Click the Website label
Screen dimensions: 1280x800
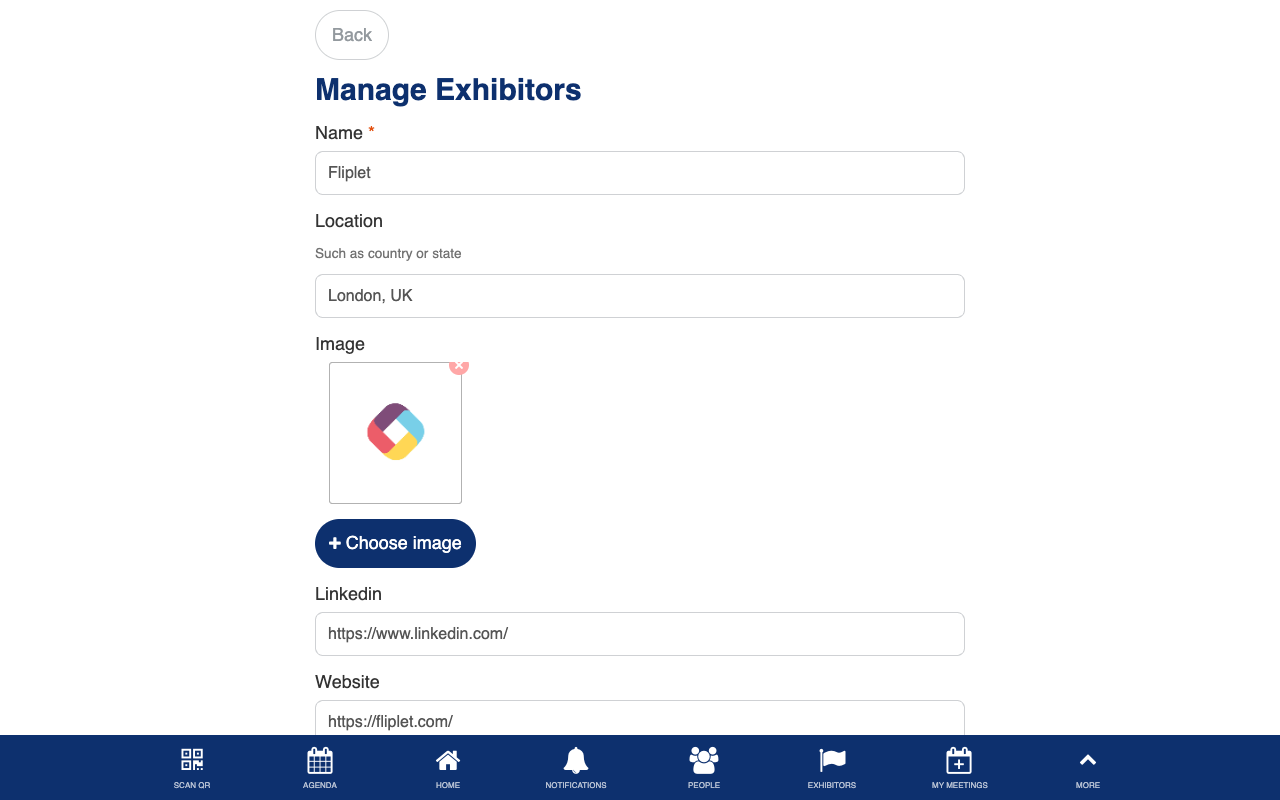[347, 682]
